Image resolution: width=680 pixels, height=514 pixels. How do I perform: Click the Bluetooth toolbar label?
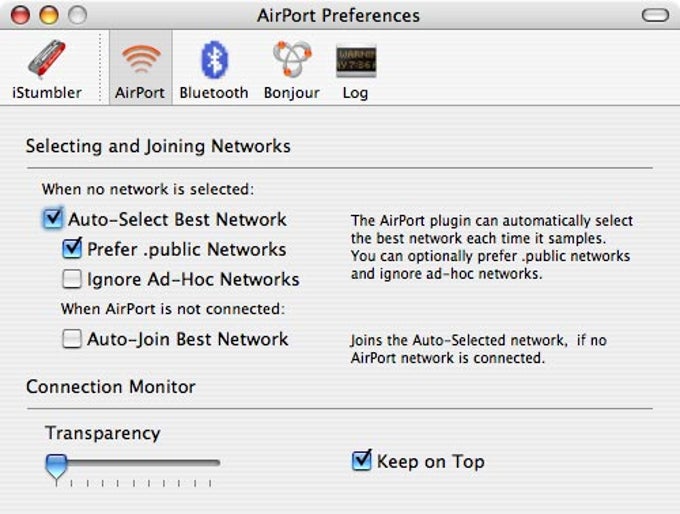pos(214,93)
